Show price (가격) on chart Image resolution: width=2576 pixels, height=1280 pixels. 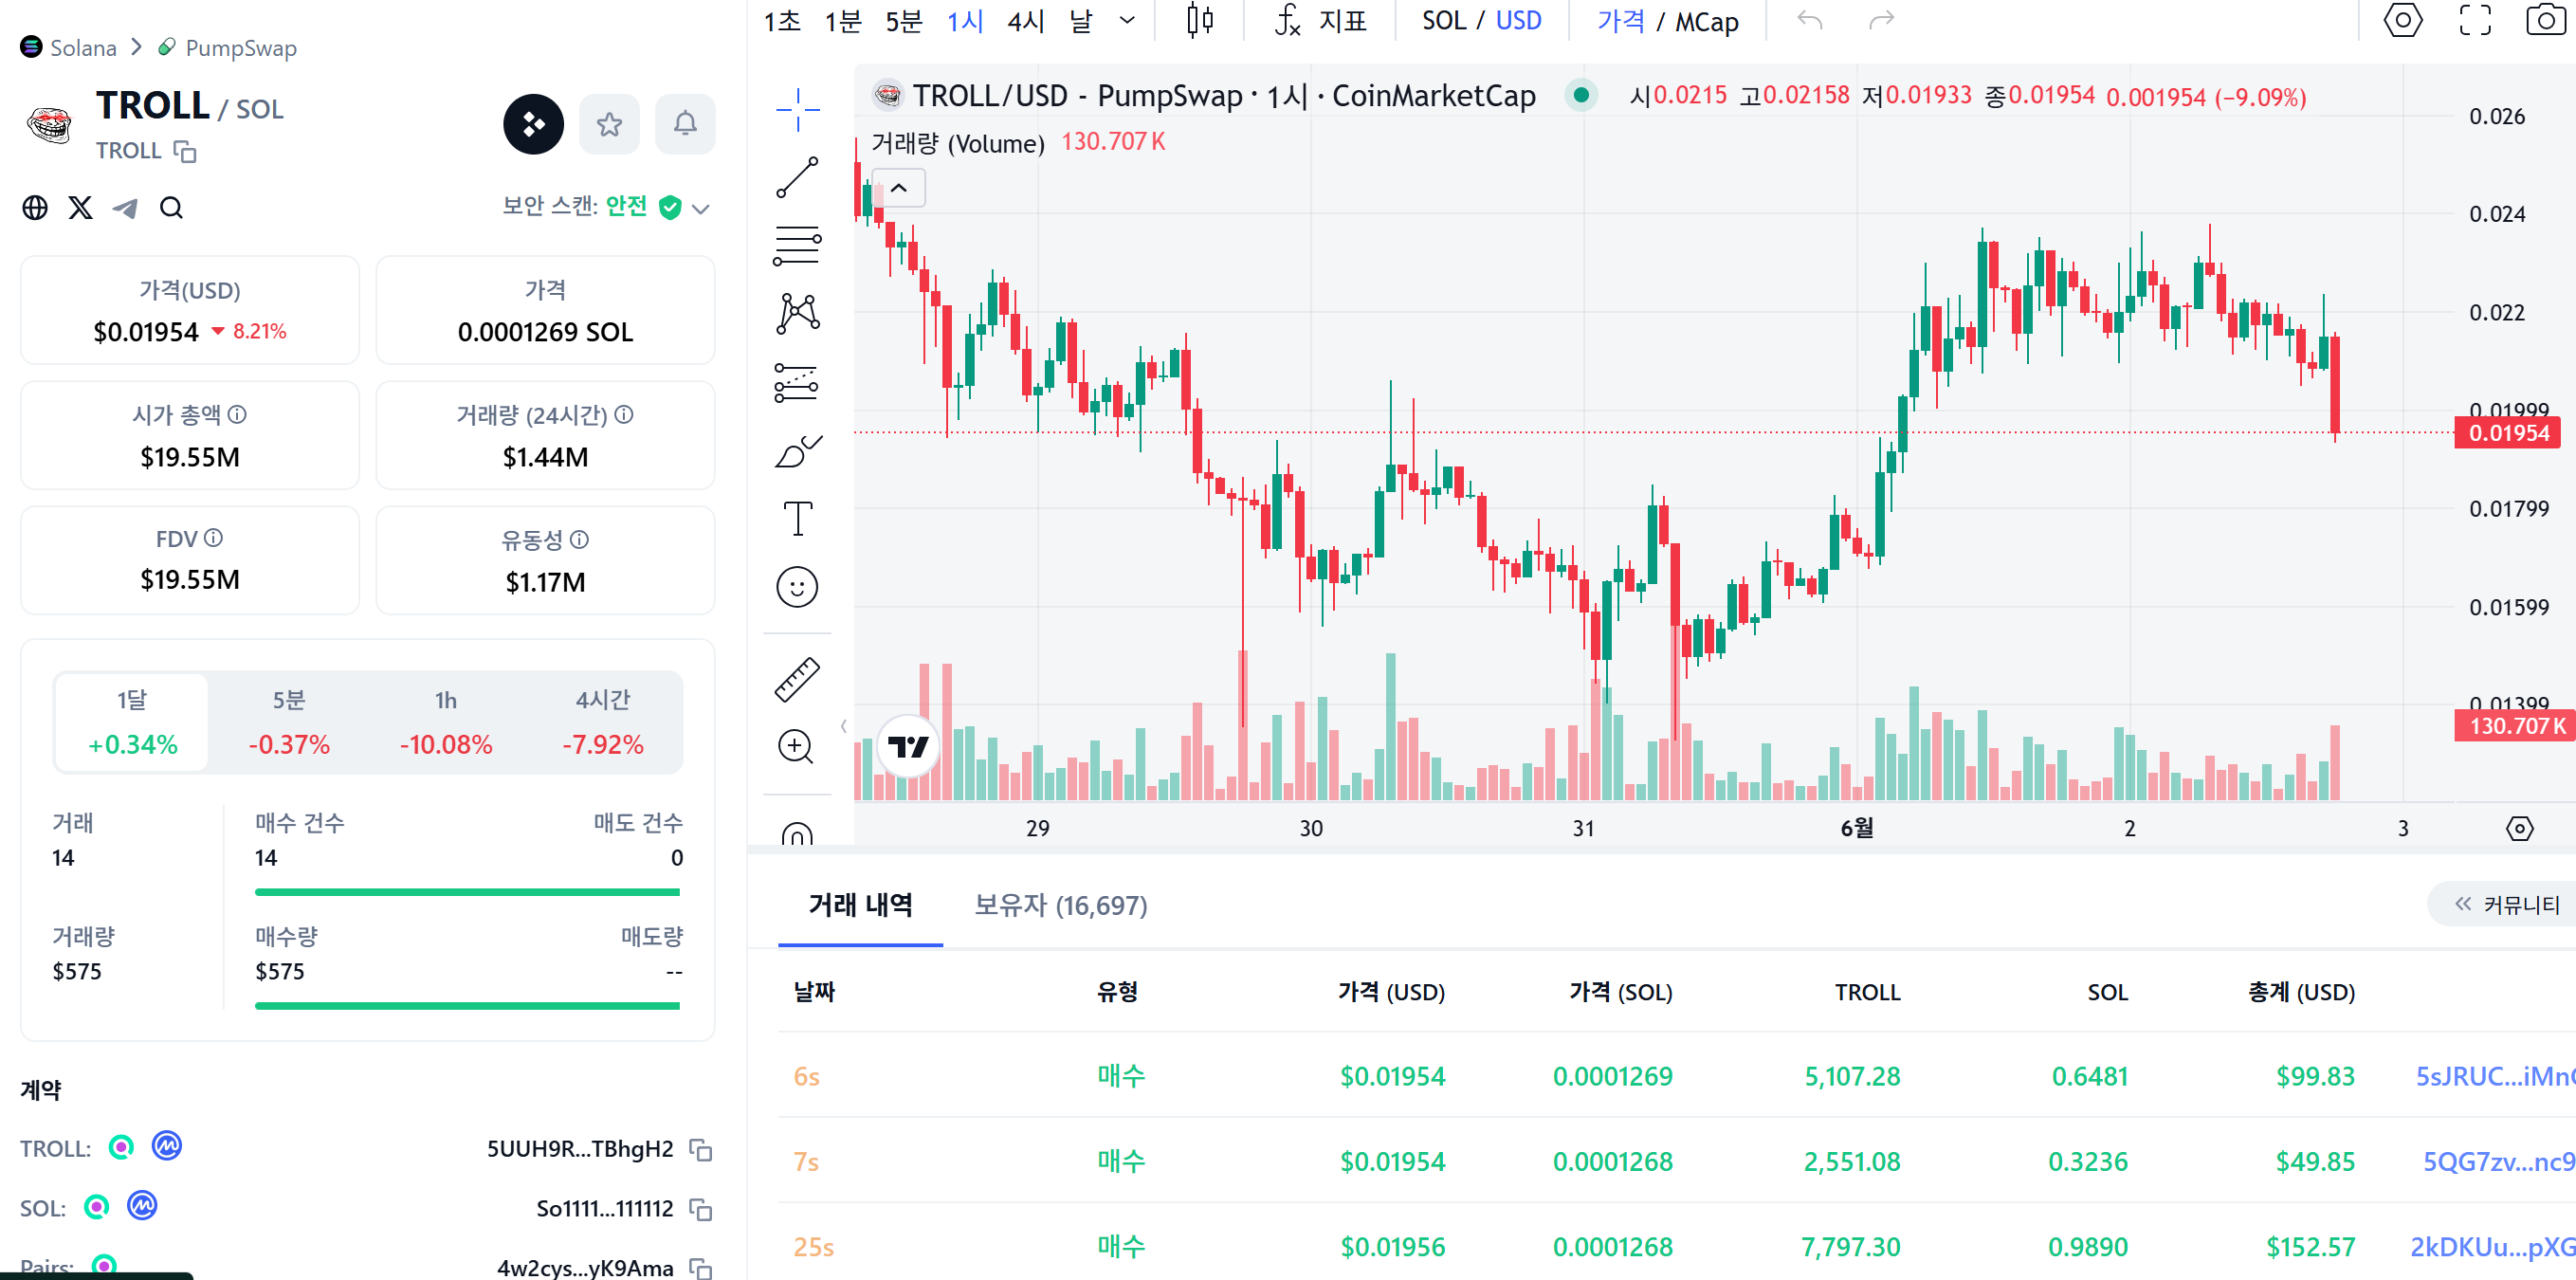pyautogui.click(x=1620, y=21)
